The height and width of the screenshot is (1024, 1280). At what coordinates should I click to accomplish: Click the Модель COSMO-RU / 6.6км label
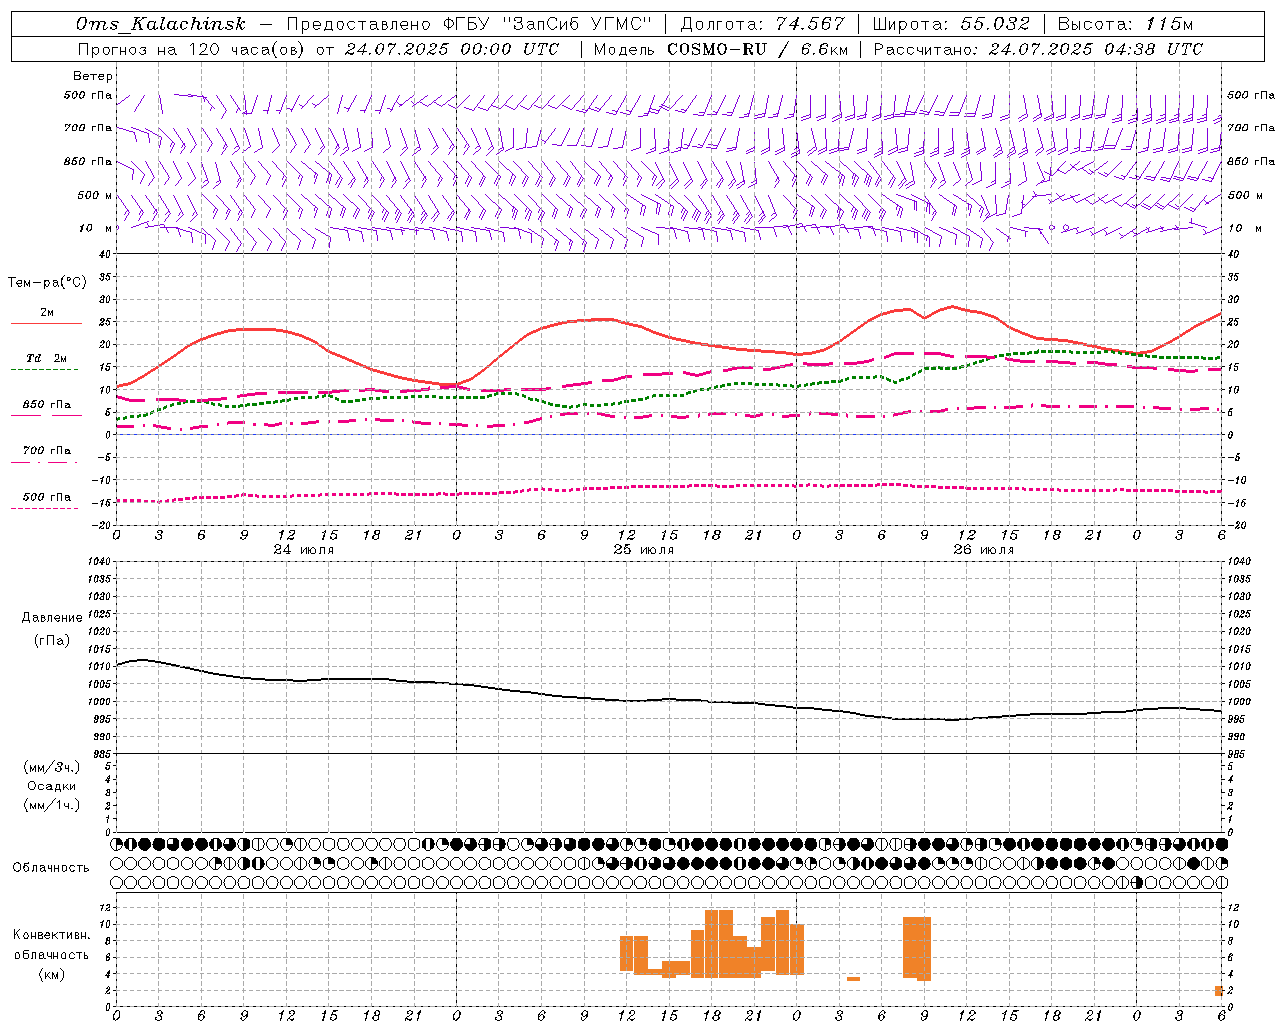click(720, 49)
